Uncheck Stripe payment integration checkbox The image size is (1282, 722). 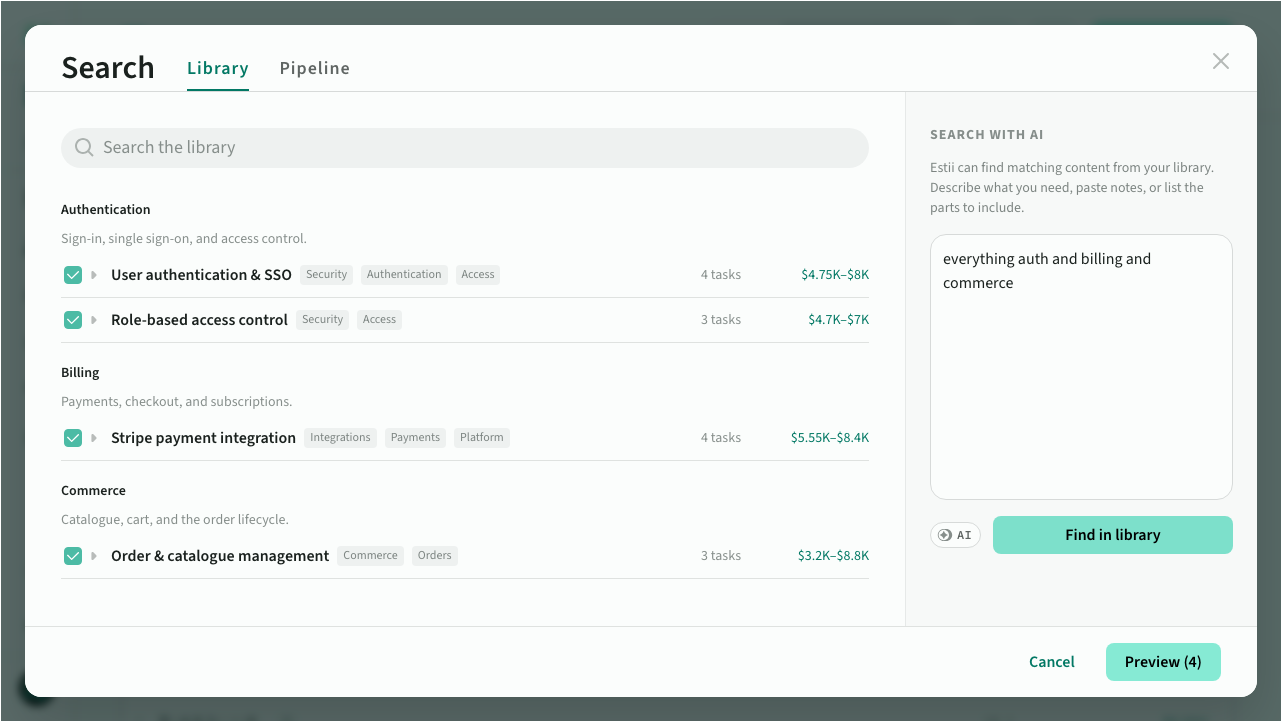[x=73, y=438]
